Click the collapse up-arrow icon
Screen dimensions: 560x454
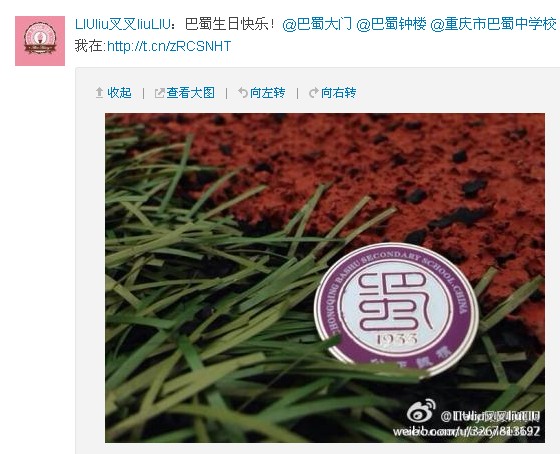[x=99, y=93]
